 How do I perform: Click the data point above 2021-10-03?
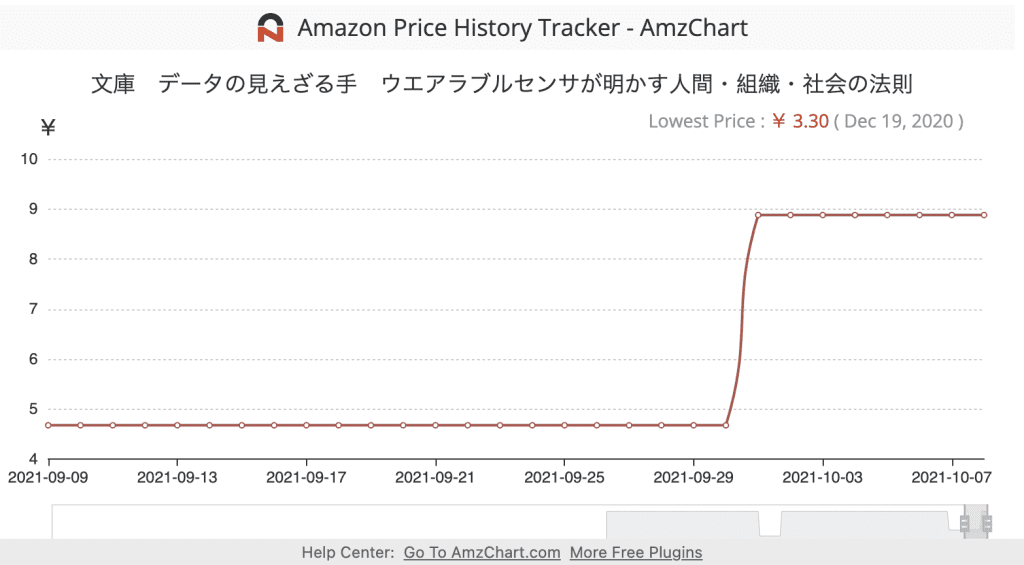point(823,215)
